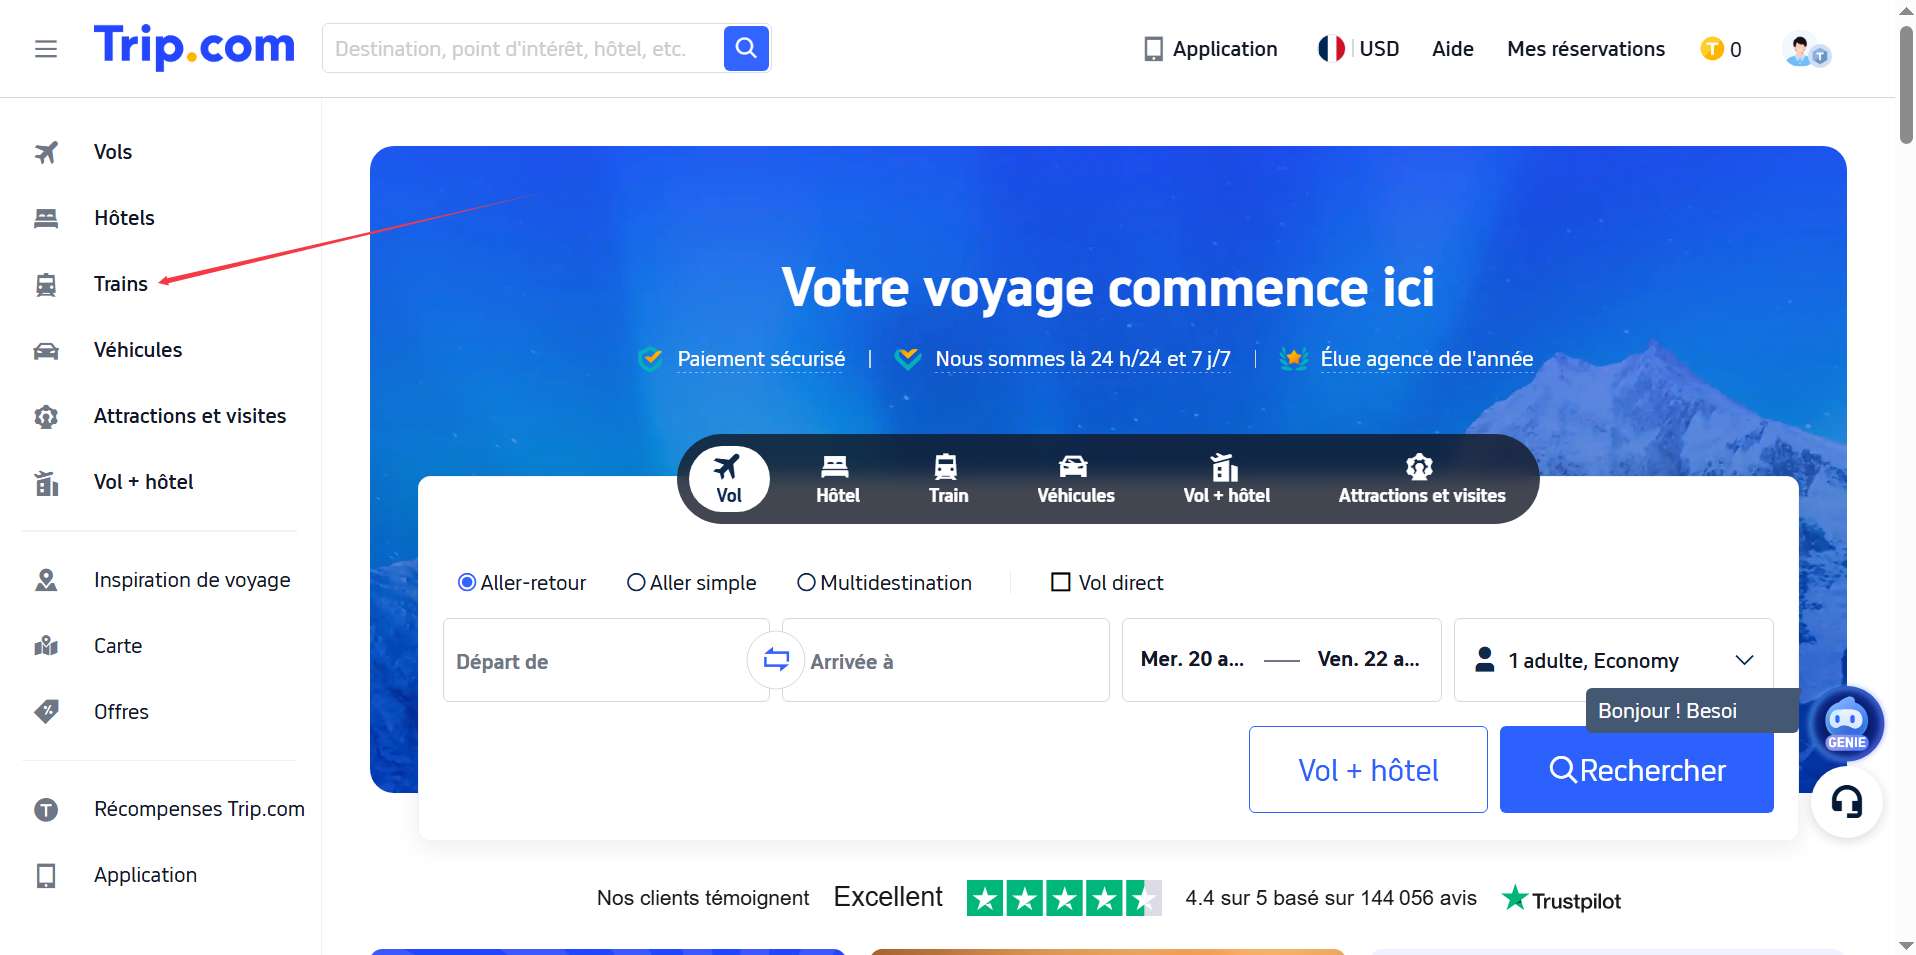Click the outlined Vol + hôtel button
This screenshot has height=955, width=1916.
click(1368, 769)
